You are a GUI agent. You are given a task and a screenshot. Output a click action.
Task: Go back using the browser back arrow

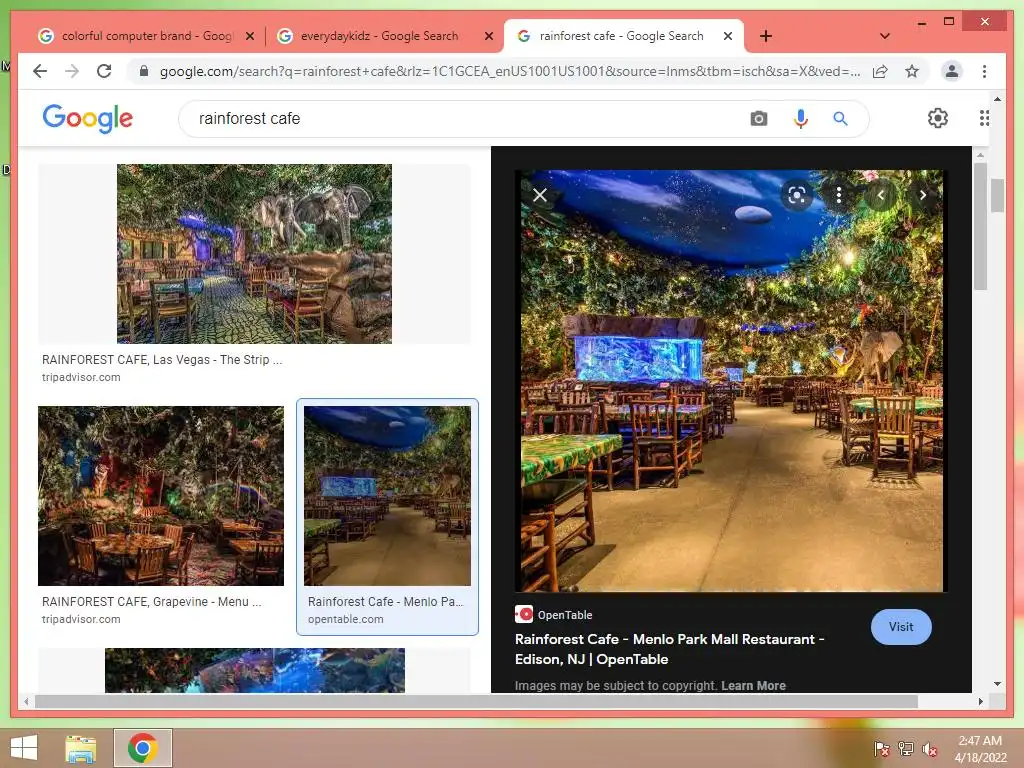coord(40,71)
